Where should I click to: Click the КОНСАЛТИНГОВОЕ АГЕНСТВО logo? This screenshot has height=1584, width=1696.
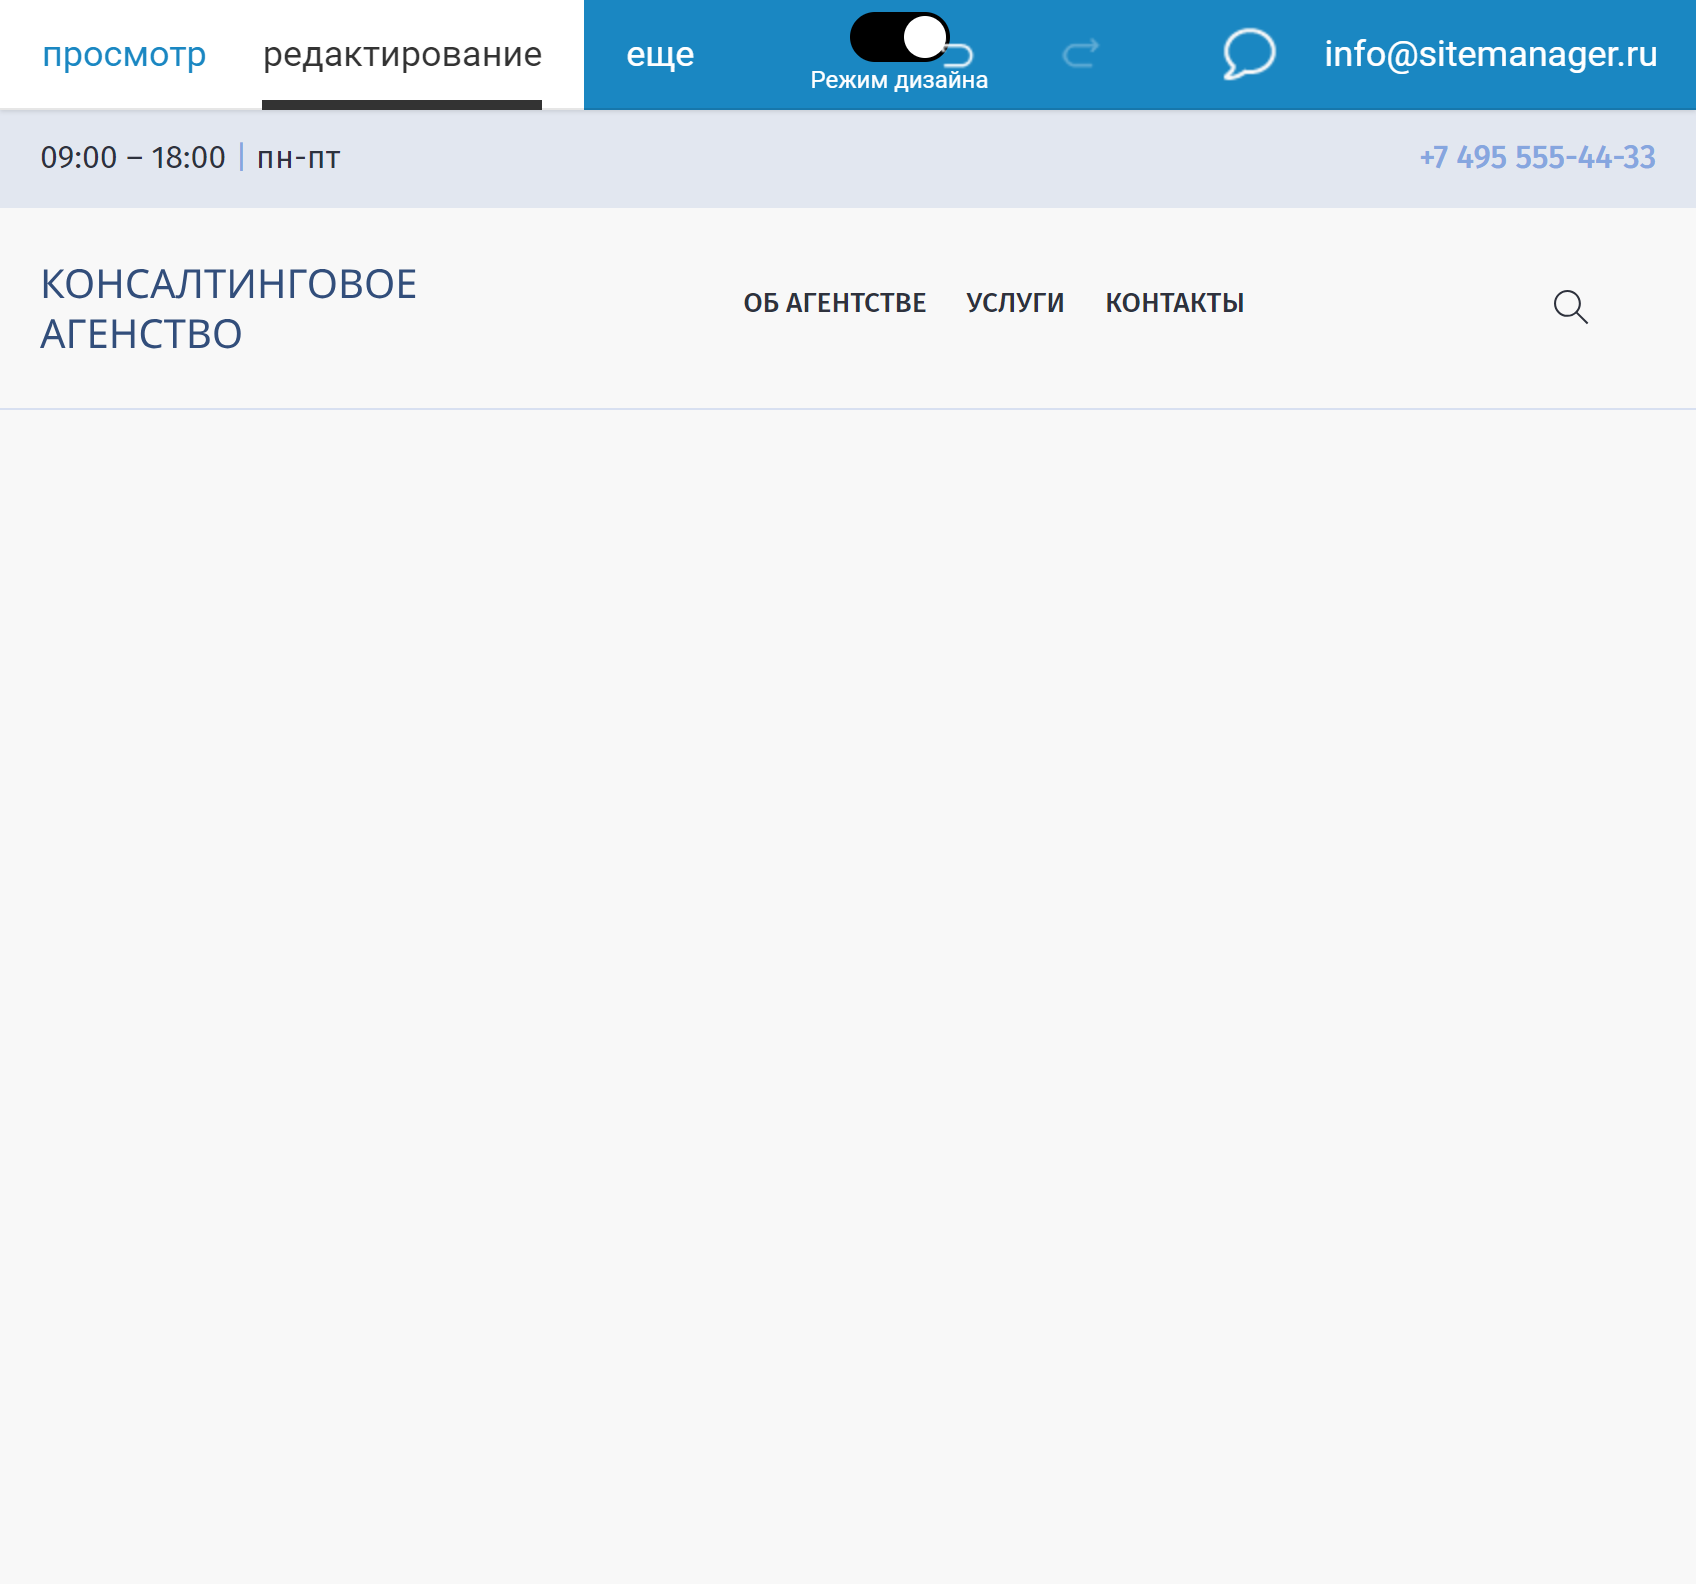tap(228, 307)
